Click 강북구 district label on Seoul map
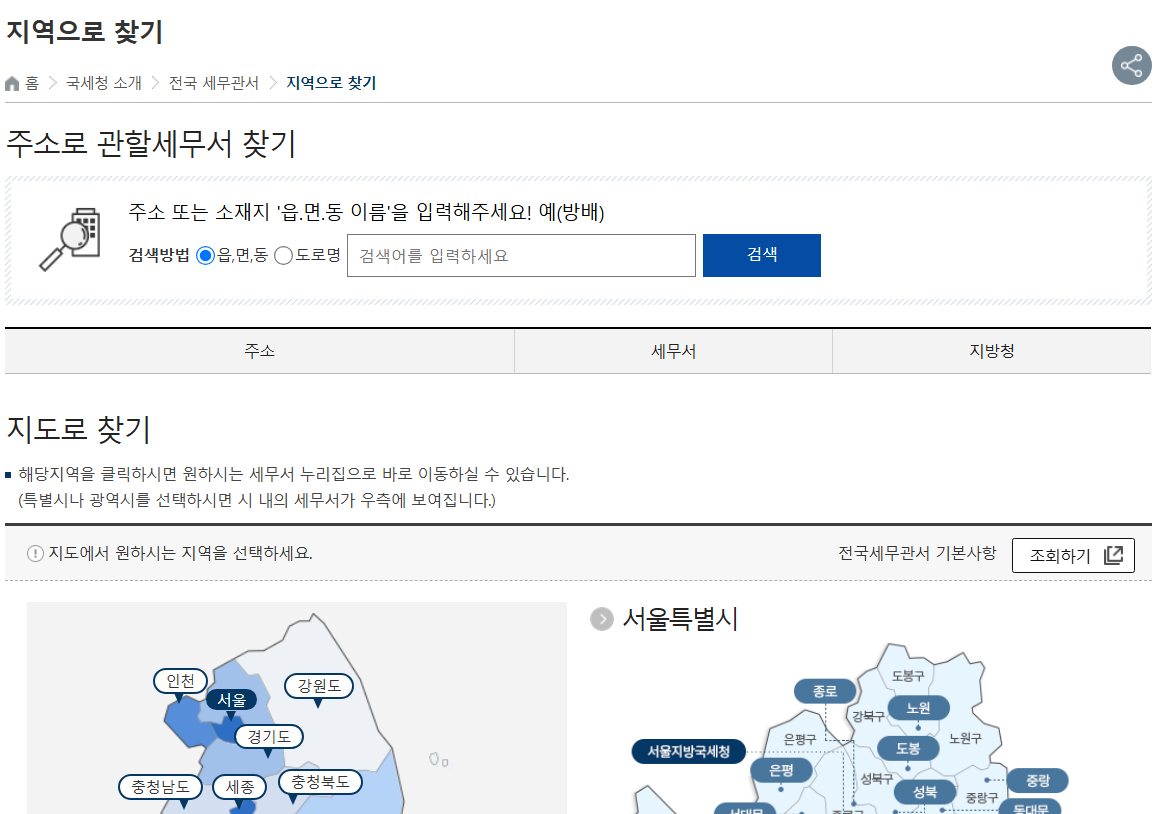Viewport: 1165px width, 814px height. (868, 716)
